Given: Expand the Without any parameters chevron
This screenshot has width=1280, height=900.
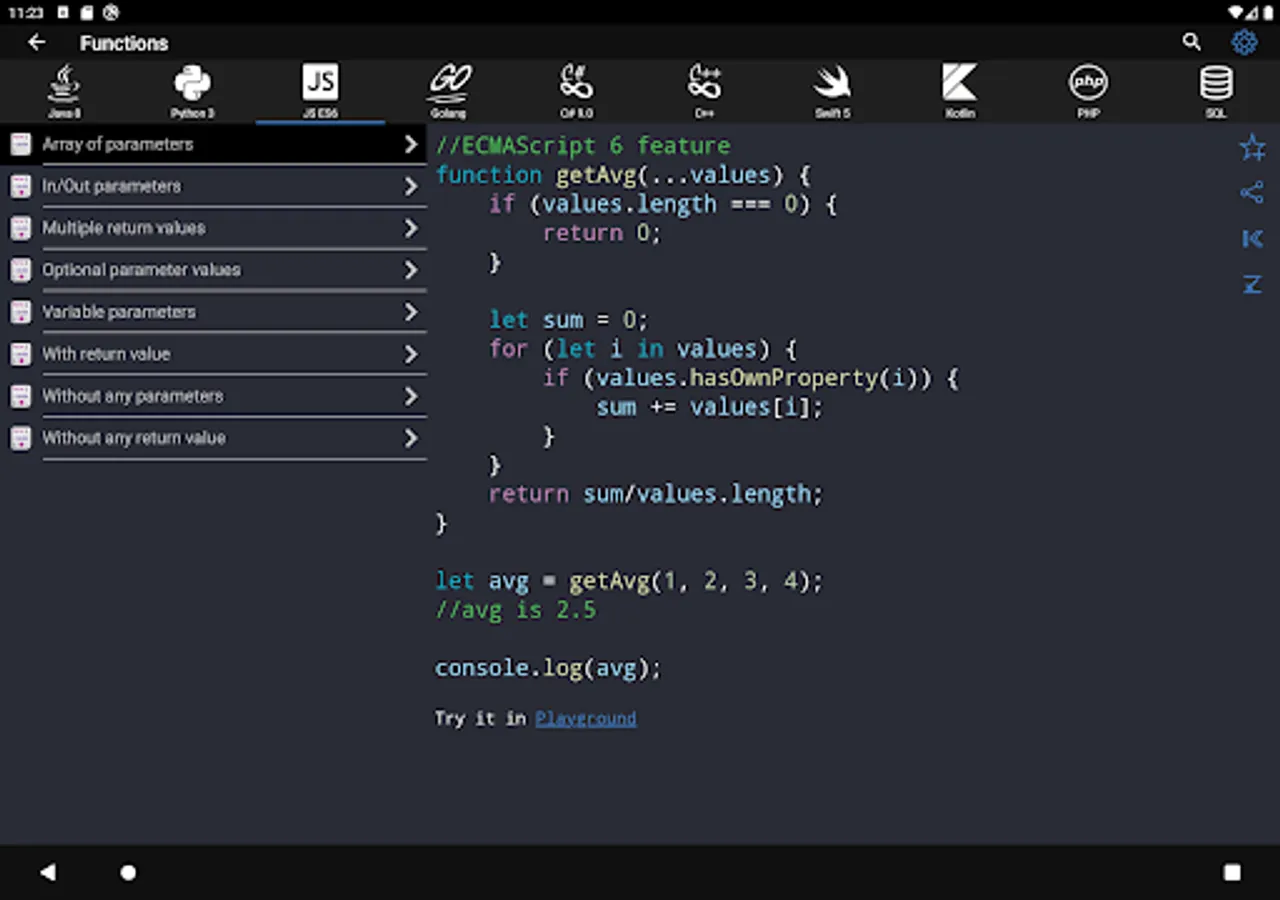Looking at the screenshot, I should (410, 397).
